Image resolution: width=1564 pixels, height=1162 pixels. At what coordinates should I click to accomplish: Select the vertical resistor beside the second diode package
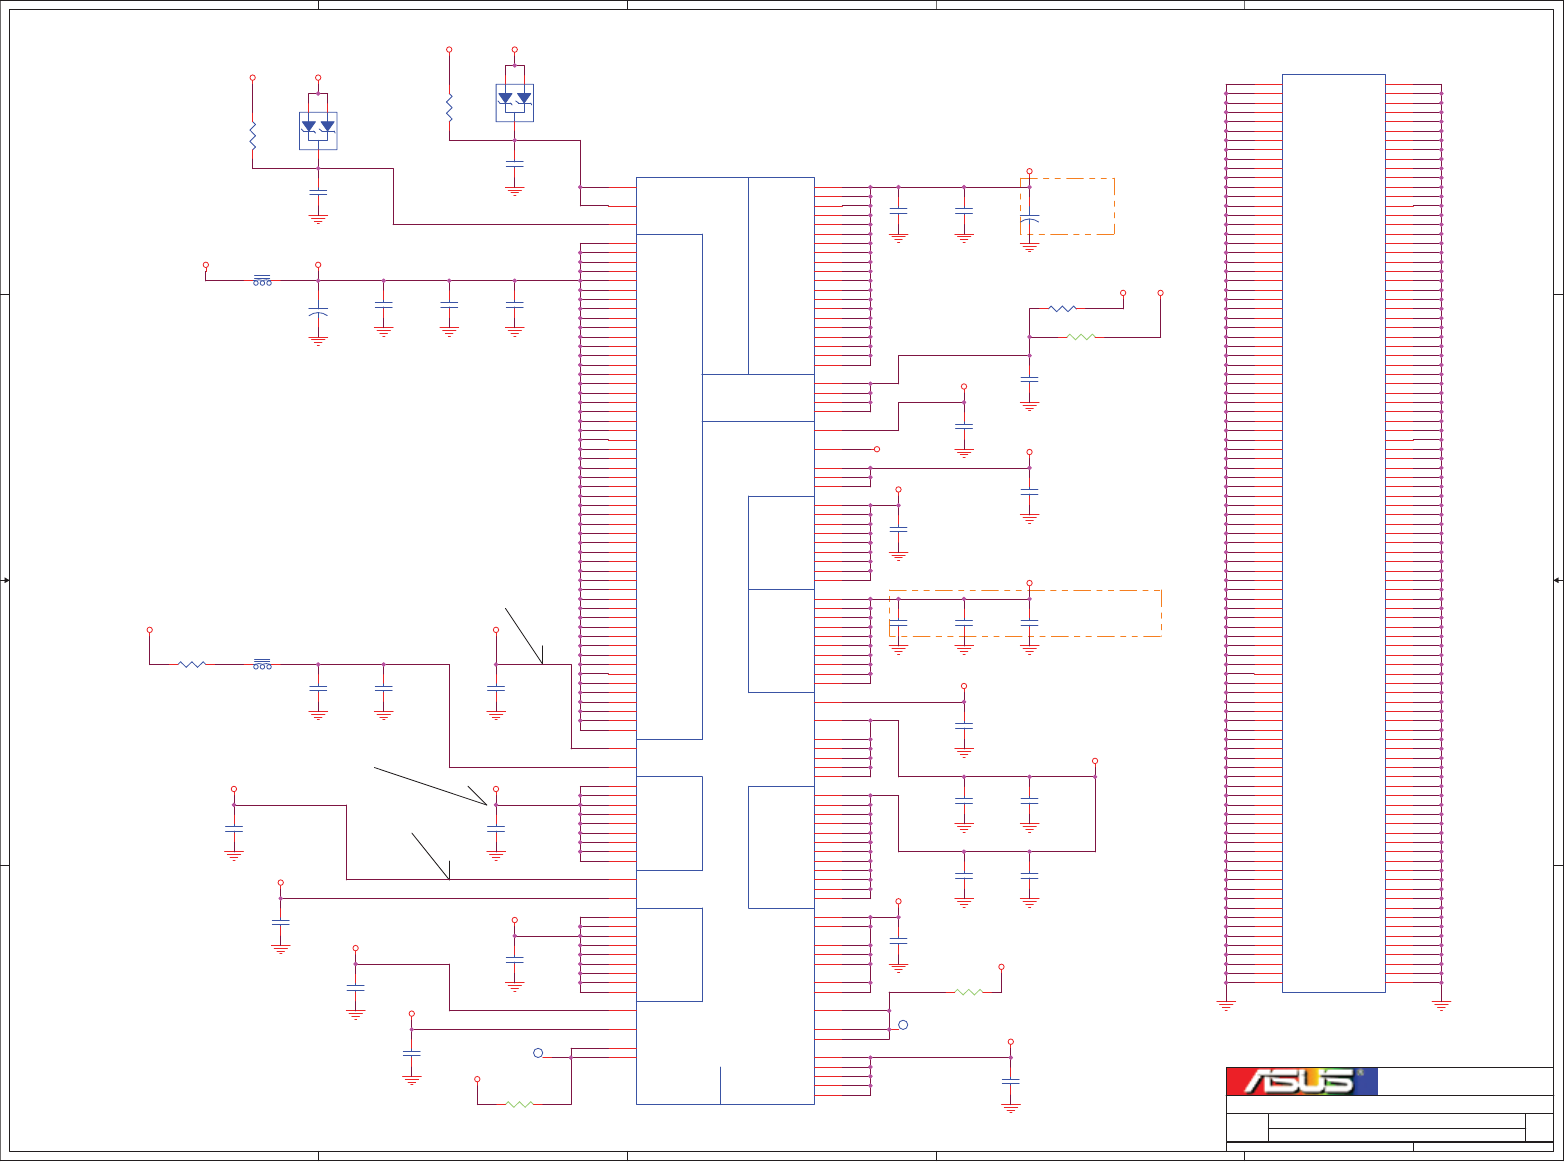(x=450, y=107)
